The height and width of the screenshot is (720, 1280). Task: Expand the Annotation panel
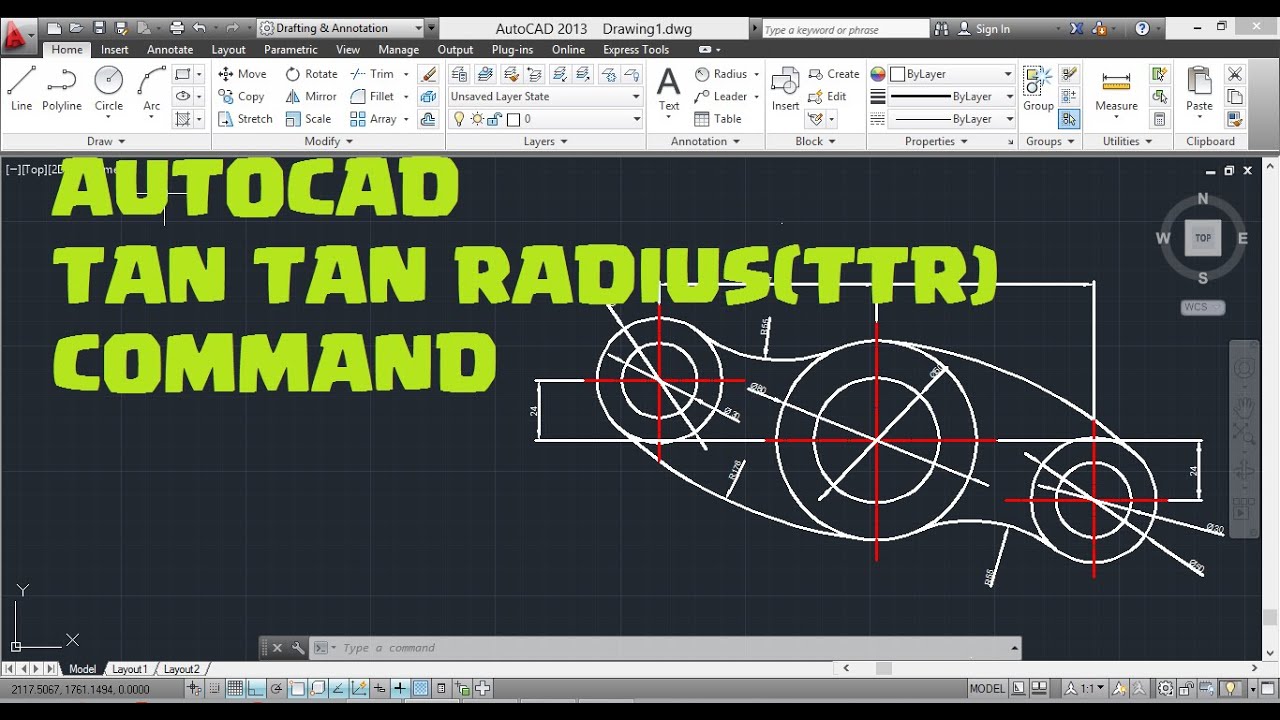tap(705, 141)
